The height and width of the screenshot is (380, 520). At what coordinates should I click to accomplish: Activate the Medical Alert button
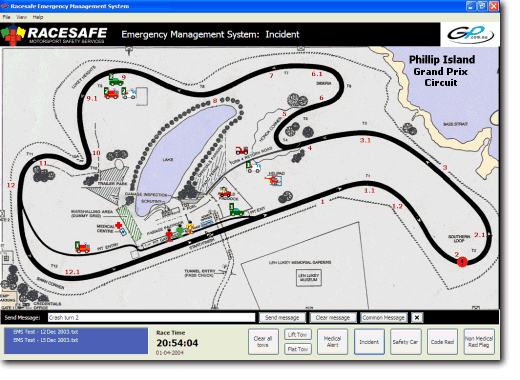coord(332,342)
